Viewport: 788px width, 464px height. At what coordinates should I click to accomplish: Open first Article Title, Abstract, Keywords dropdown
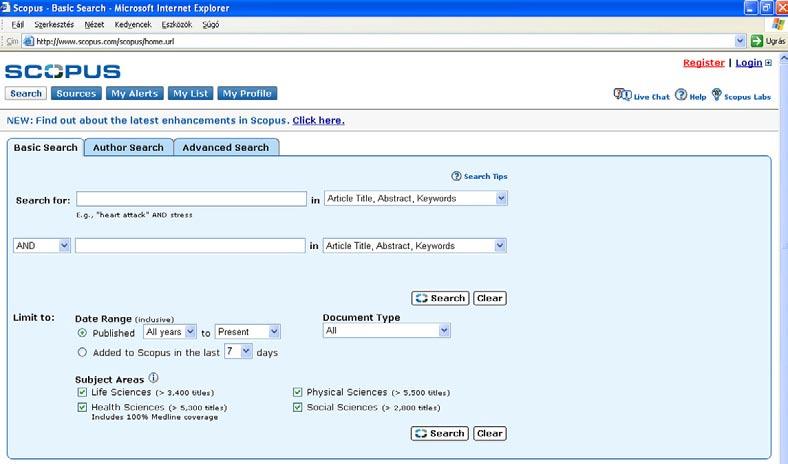(x=416, y=199)
